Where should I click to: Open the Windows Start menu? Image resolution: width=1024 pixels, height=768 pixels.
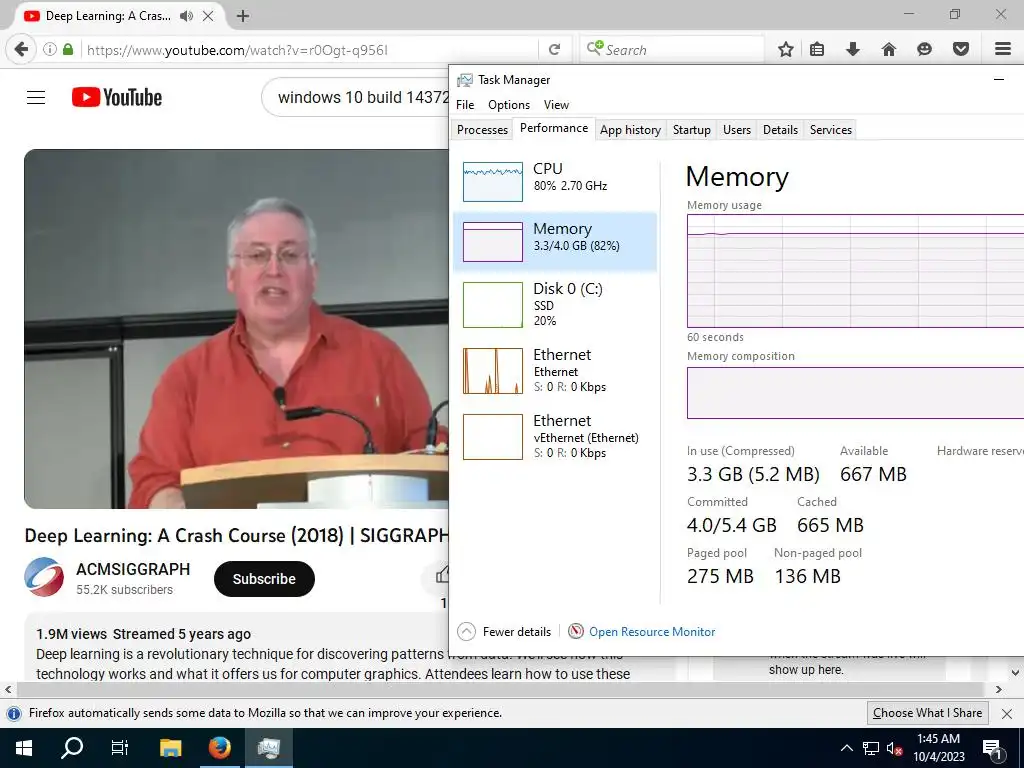pos(24,748)
